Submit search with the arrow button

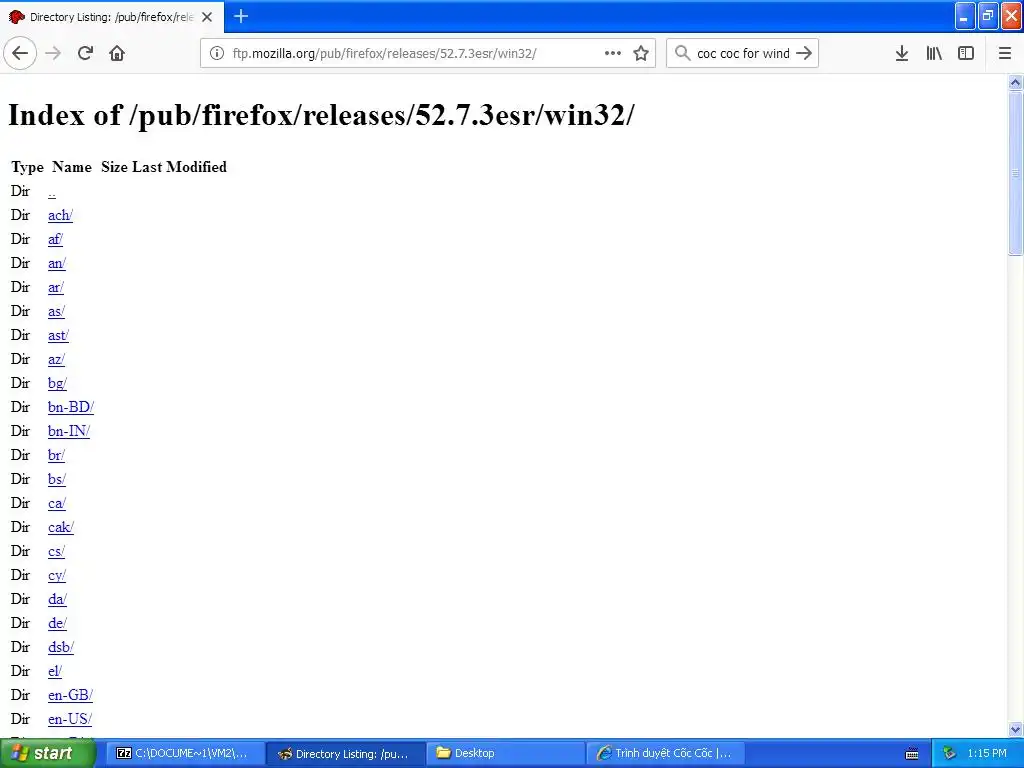(804, 54)
